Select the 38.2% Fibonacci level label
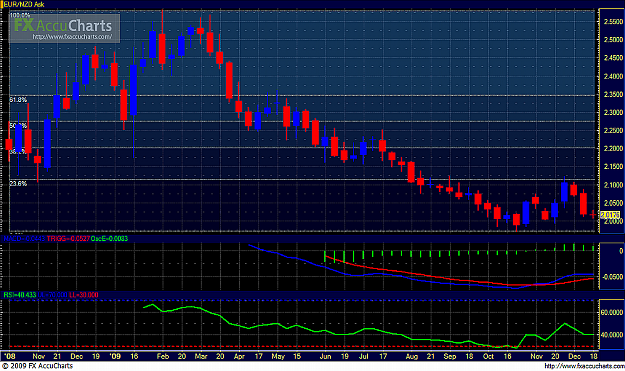 (x=18, y=151)
